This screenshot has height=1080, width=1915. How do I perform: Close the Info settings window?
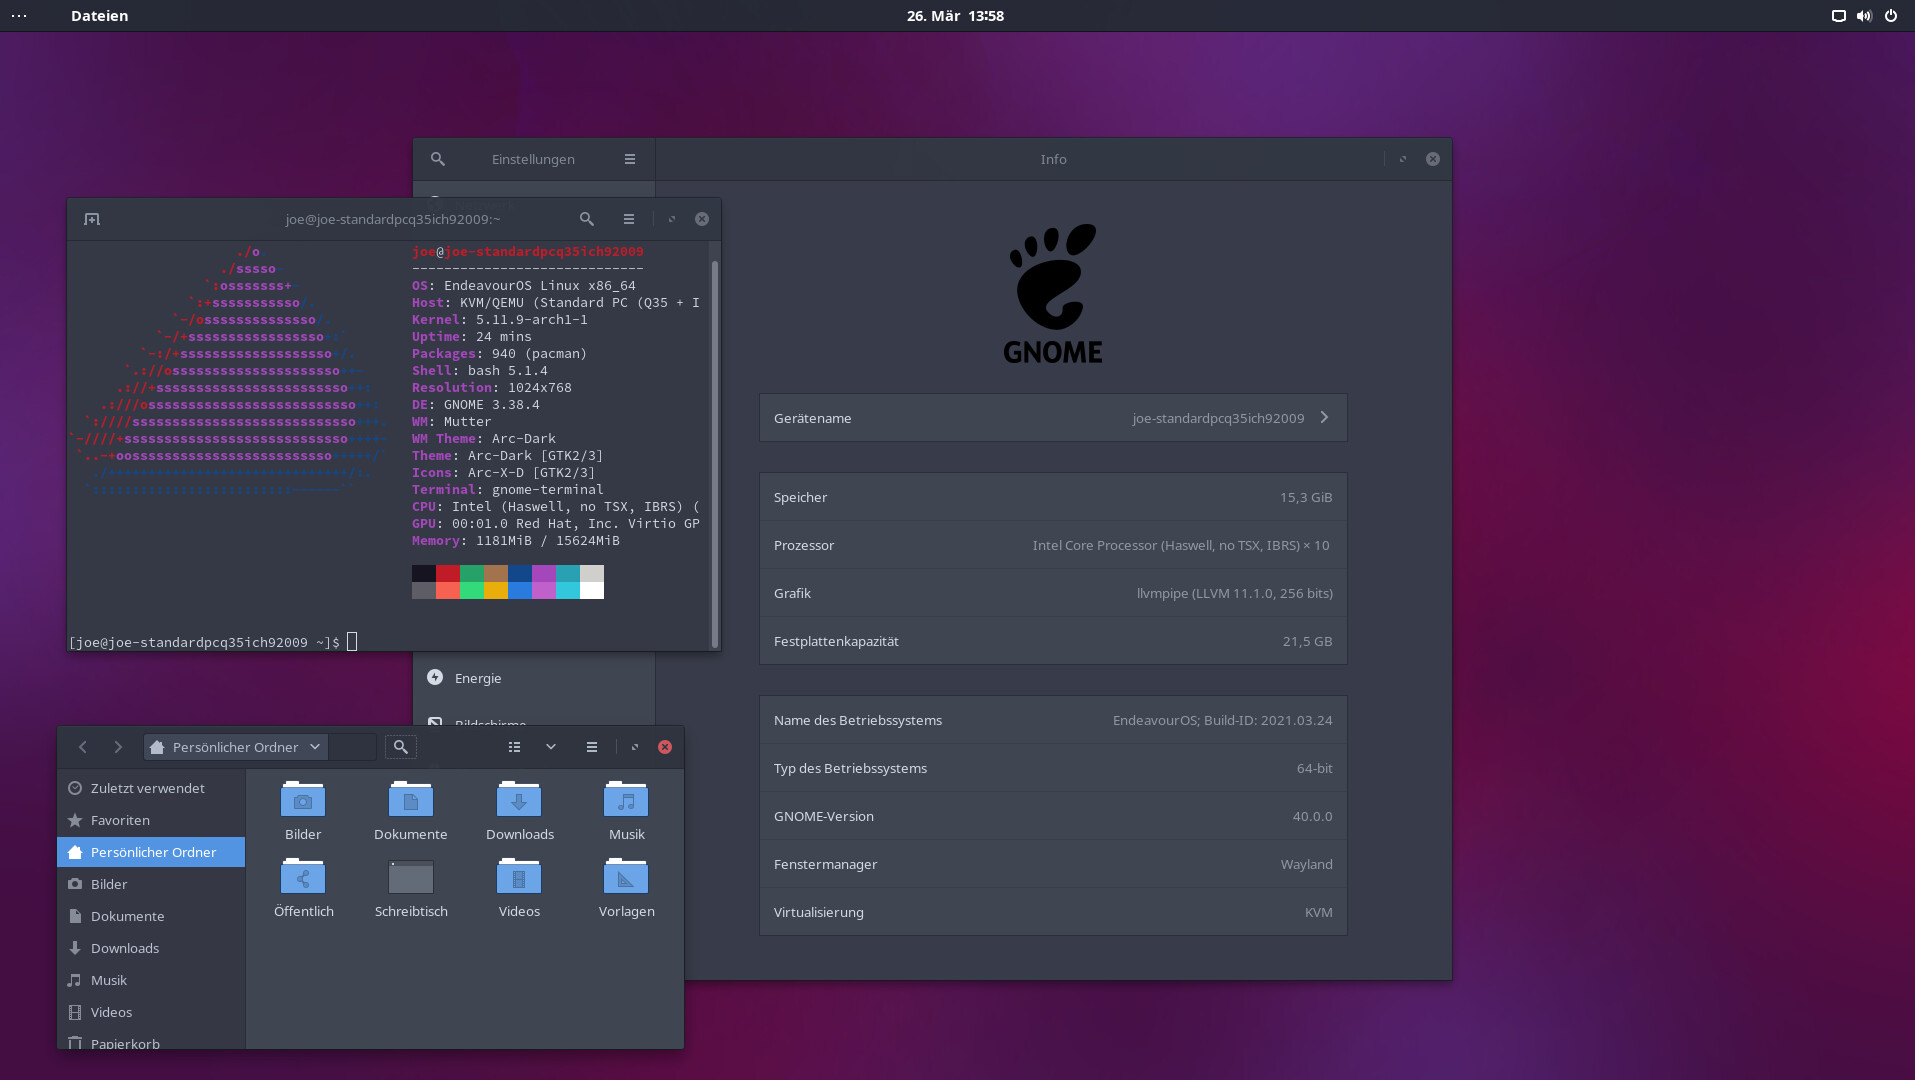point(1433,159)
